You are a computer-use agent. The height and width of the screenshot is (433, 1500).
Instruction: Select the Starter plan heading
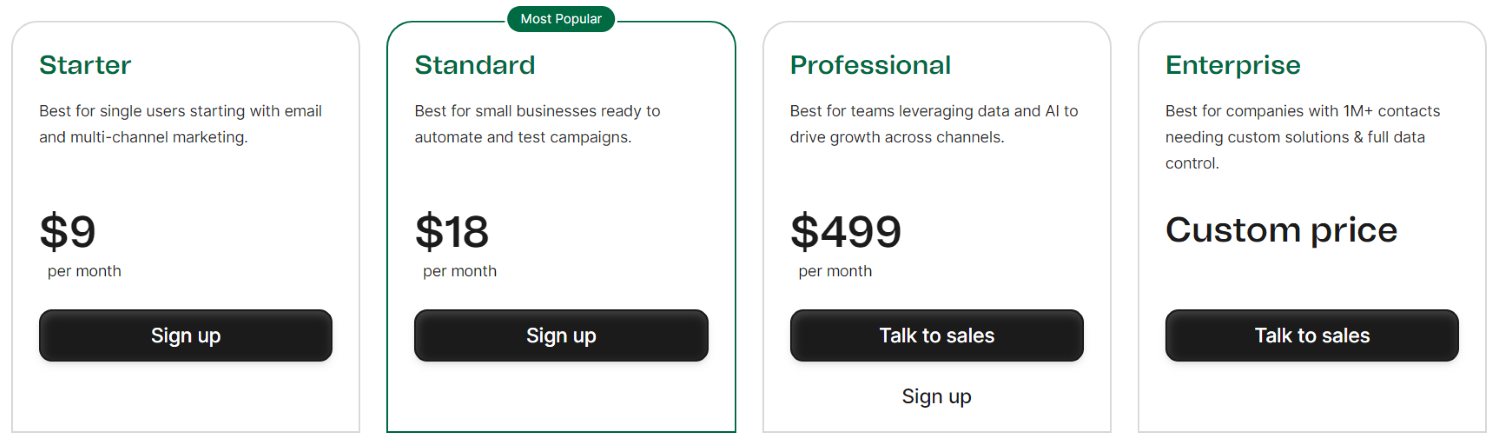[85, 65]
